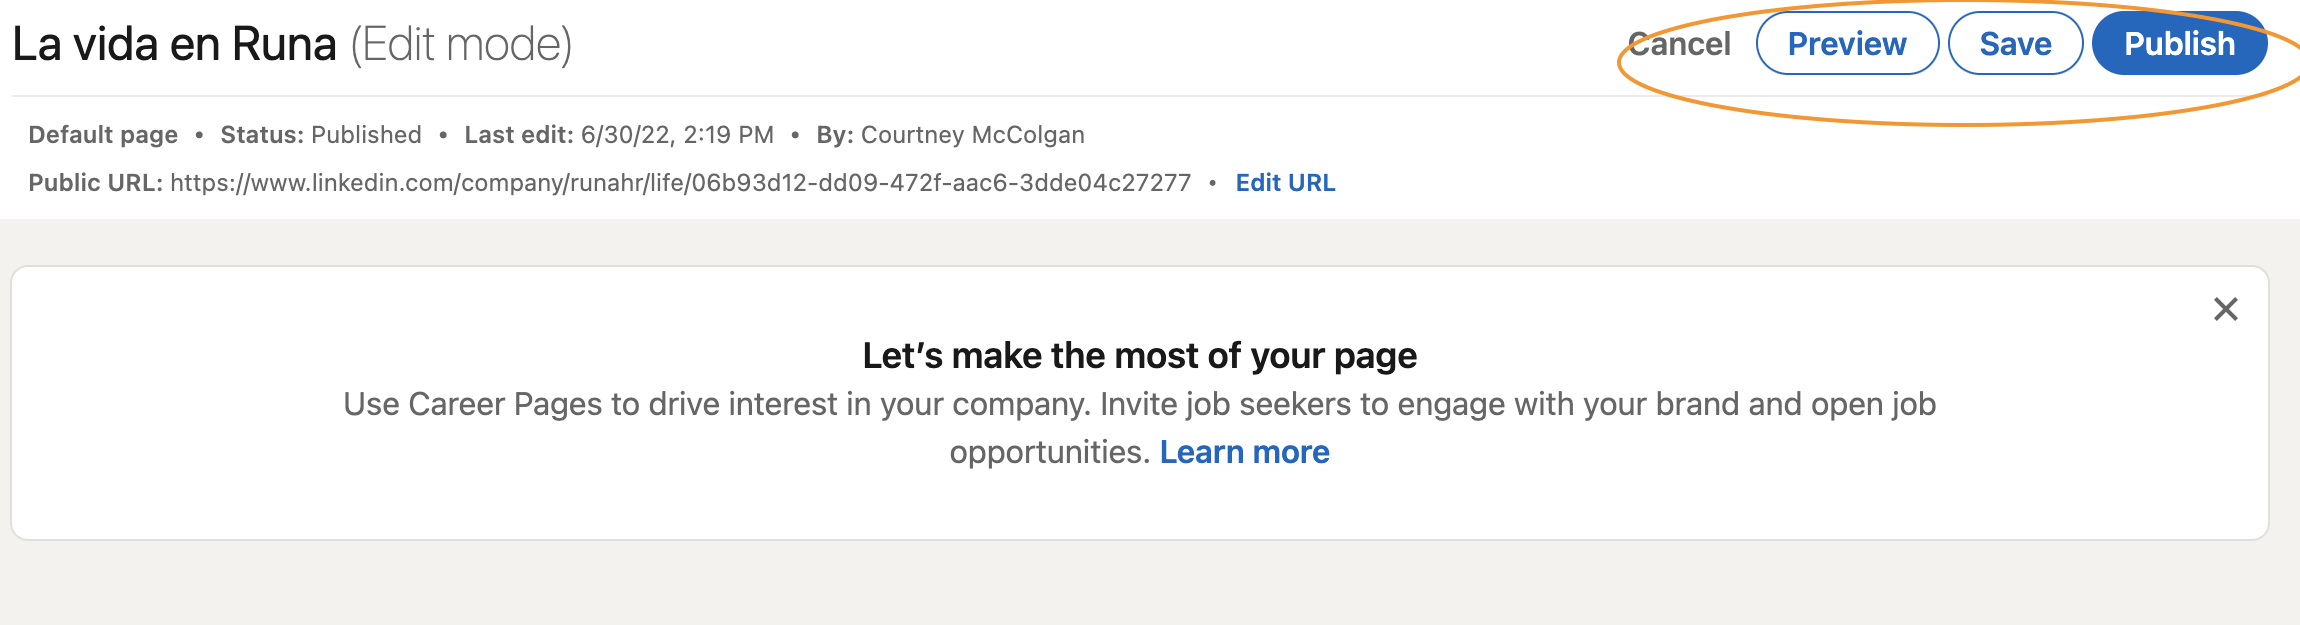Viewport: 2300px width, 625px height.
Task: Click the 6/30/22, 2:19 PM timestamp
Action: 677,135
